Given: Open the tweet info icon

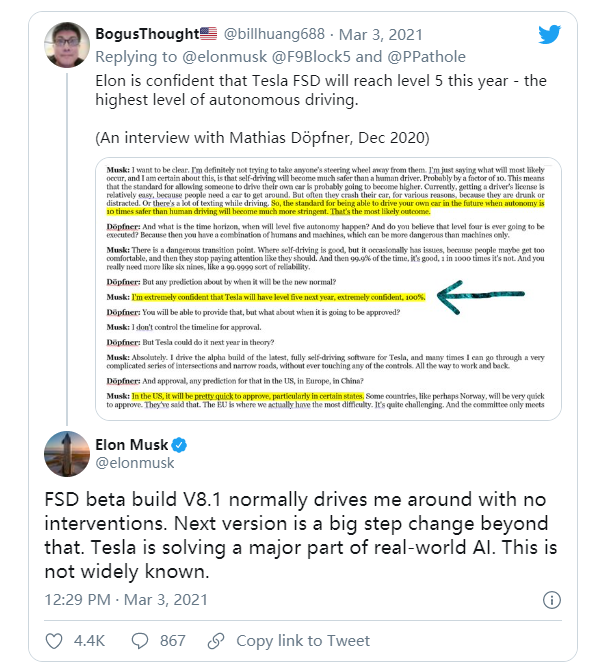Looking at the screenshot, I should coord(551,600).
